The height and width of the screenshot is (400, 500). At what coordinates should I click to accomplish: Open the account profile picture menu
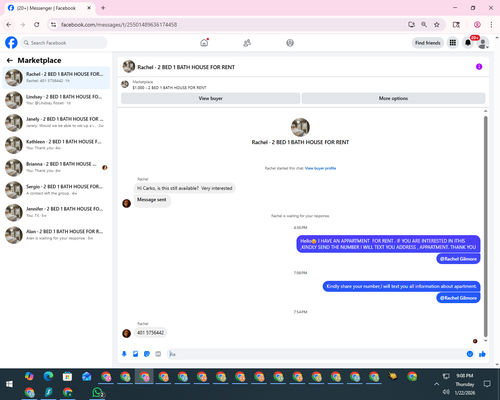[483, 43]
